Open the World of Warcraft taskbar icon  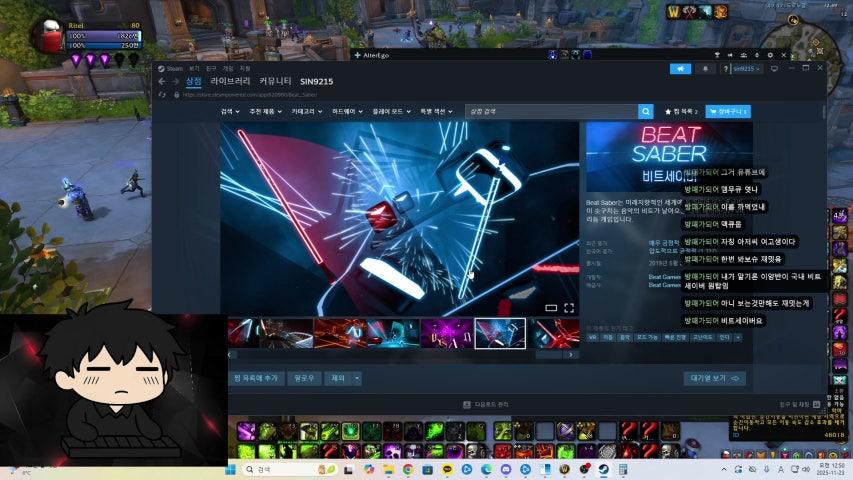(x=565, y=469)
